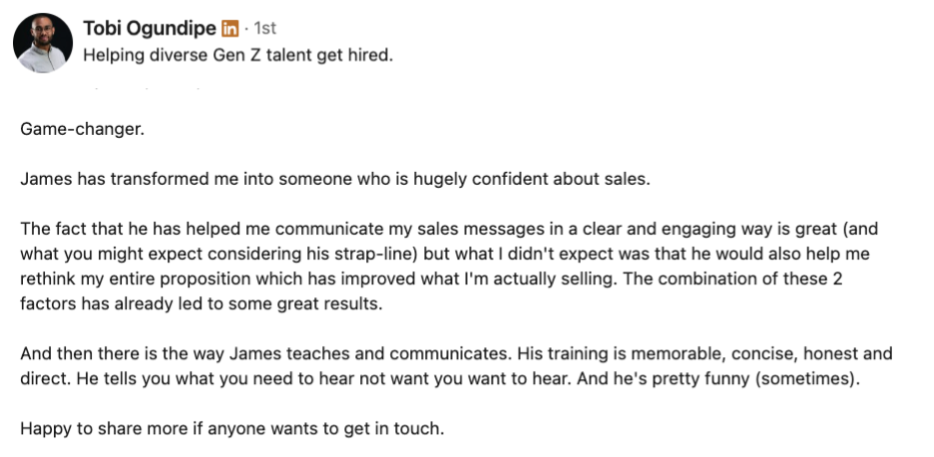
Task: Select the headline about Gen Z talent
Action: (238, 56)
